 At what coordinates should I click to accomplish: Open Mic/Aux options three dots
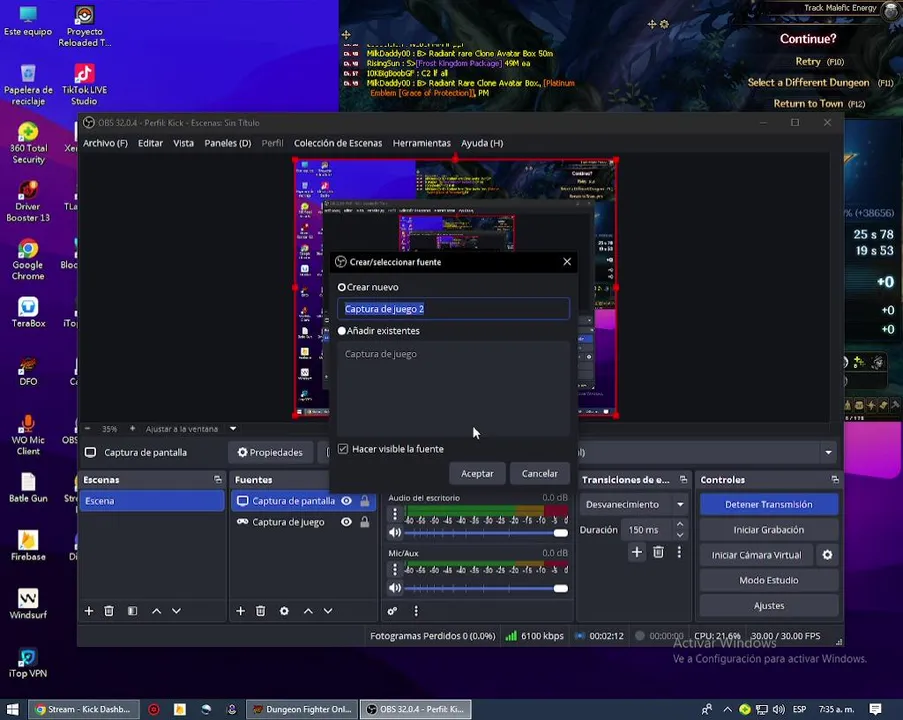coord(394,569)
